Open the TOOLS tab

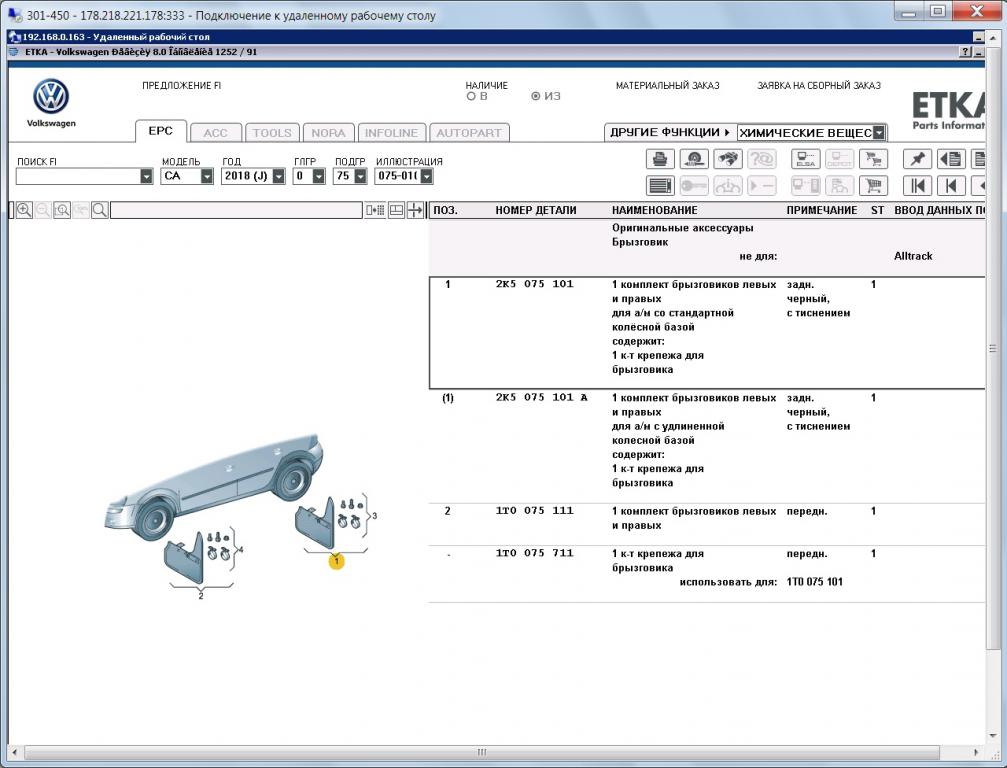pyautogui.click(x=272, y=133)
